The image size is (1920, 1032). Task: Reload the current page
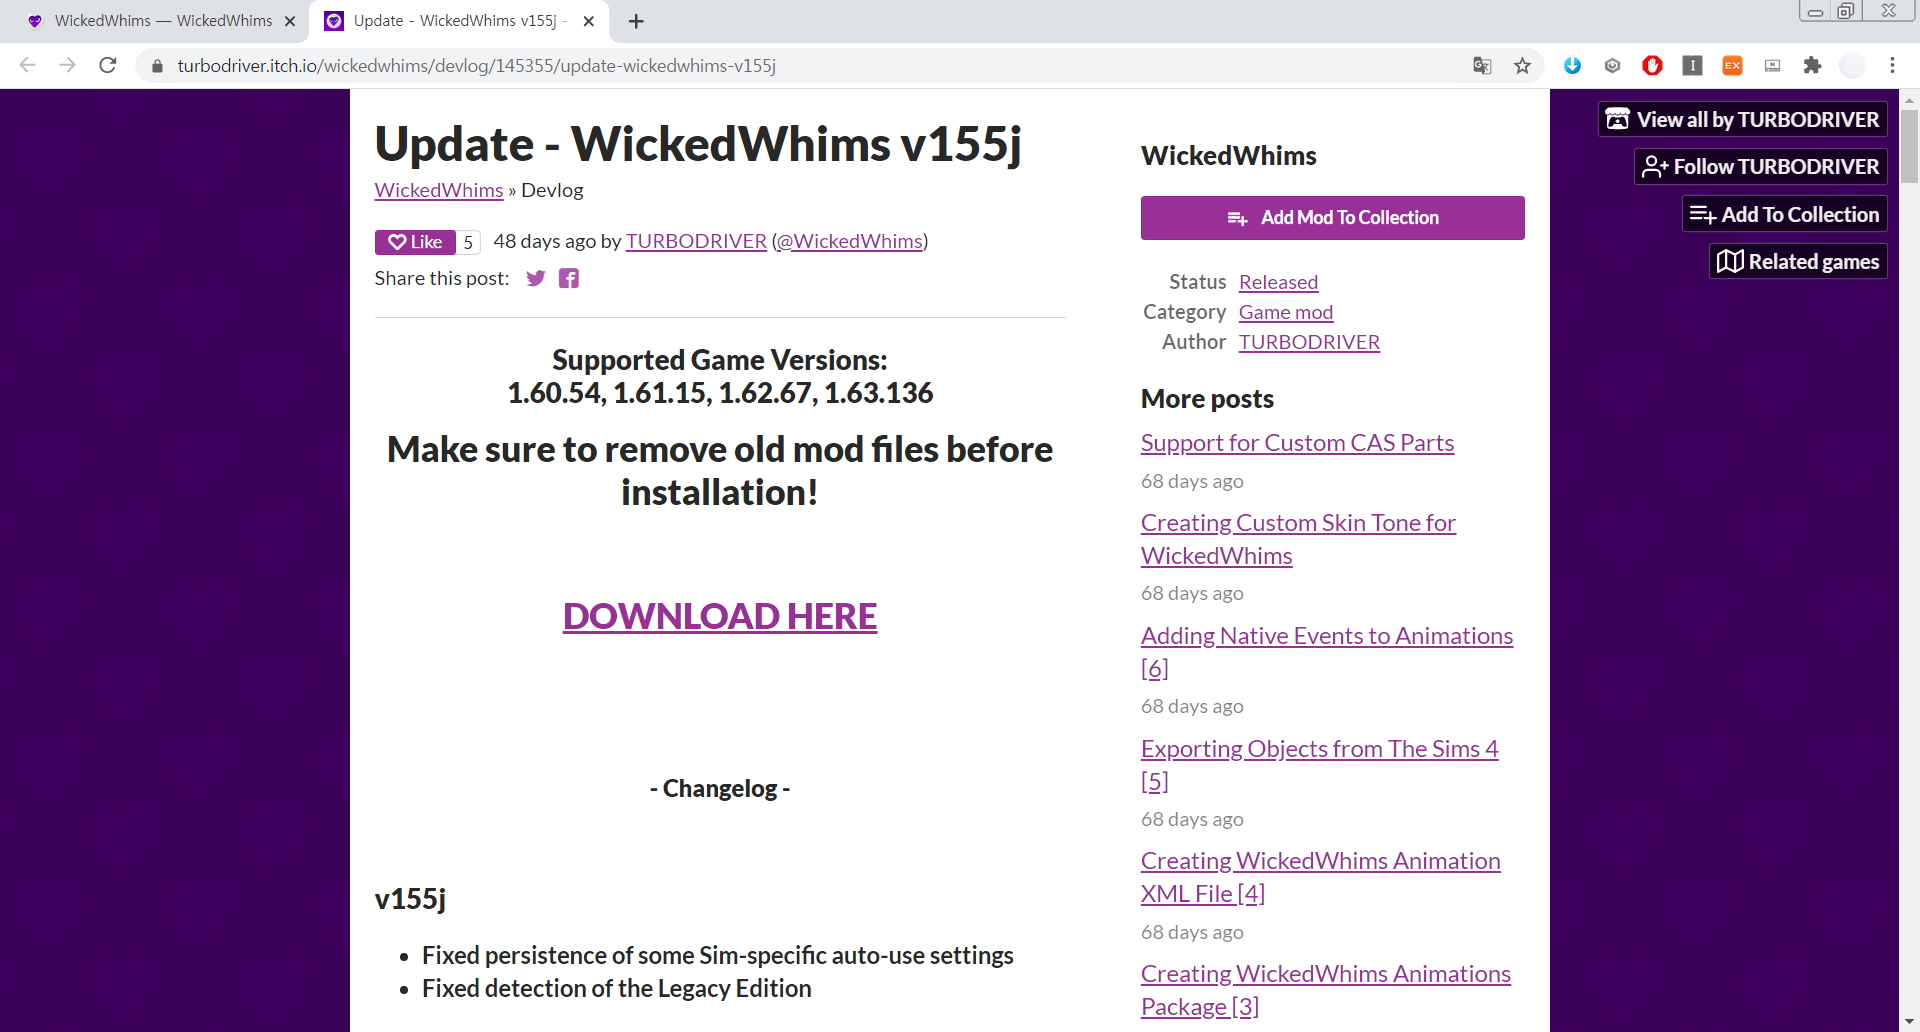click(x=108, y=66)
